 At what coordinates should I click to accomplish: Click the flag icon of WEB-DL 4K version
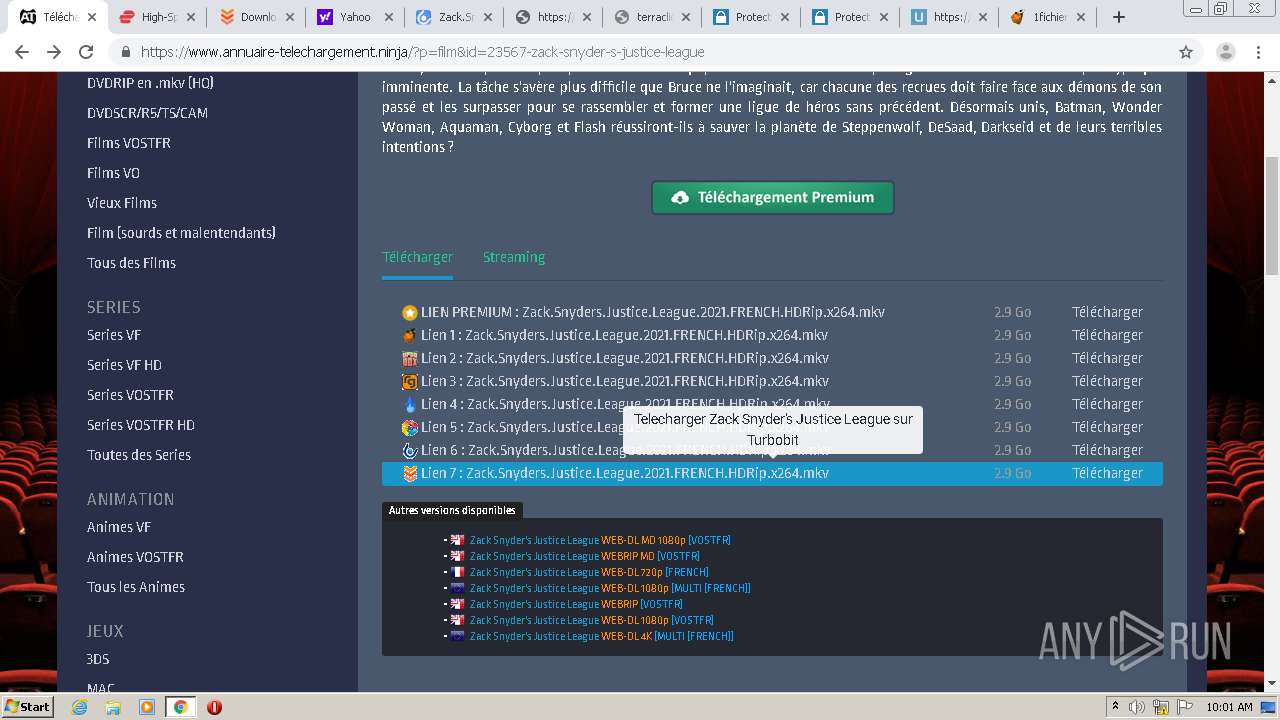[457, 636]
